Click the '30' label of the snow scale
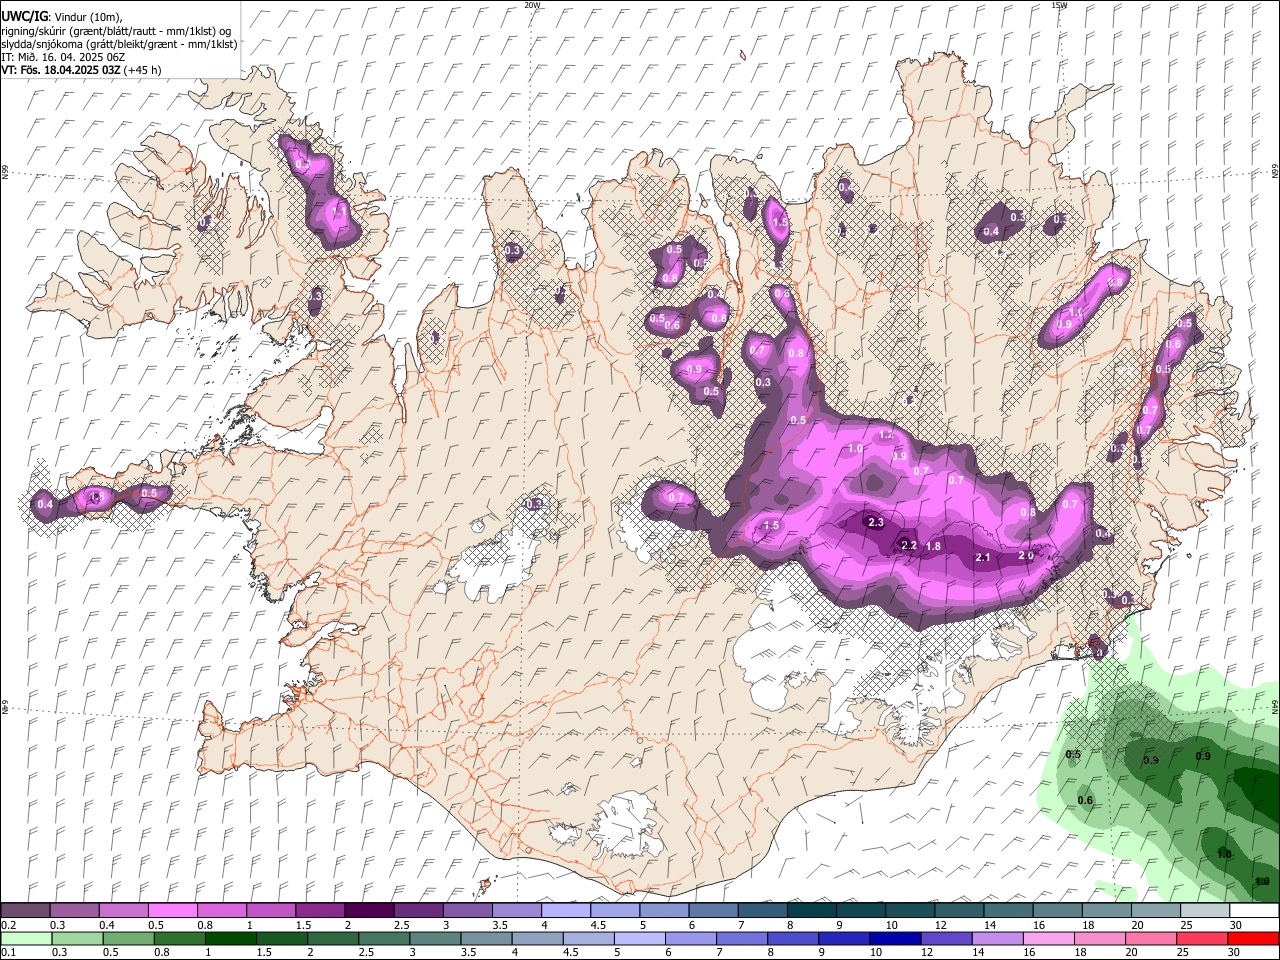This screenshot has width=1280, height=960. (x=1237, y=925)
